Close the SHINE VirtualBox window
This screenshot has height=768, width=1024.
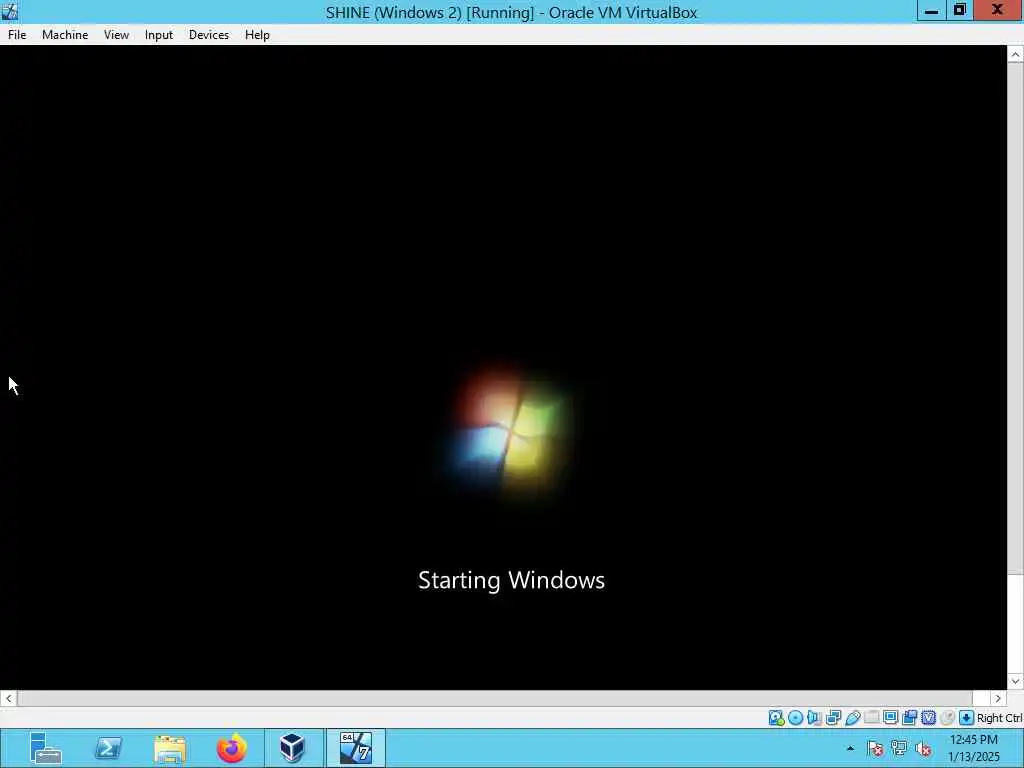tap(998, 10)
